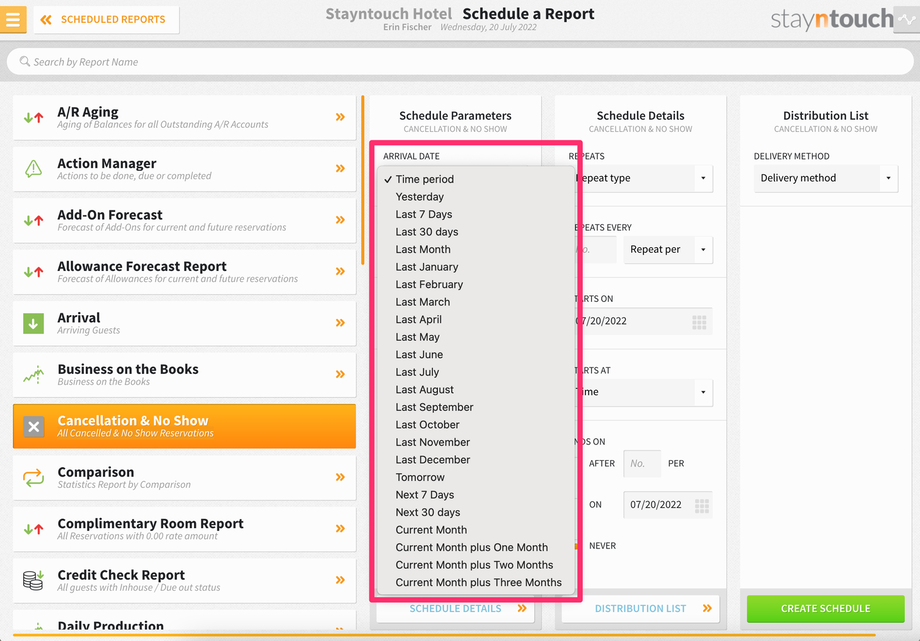Image resolution: width=920 pixels, height=641 pixels.
Task: Select Last Month option
Action: pyautogui.click(x=475, y=249)
